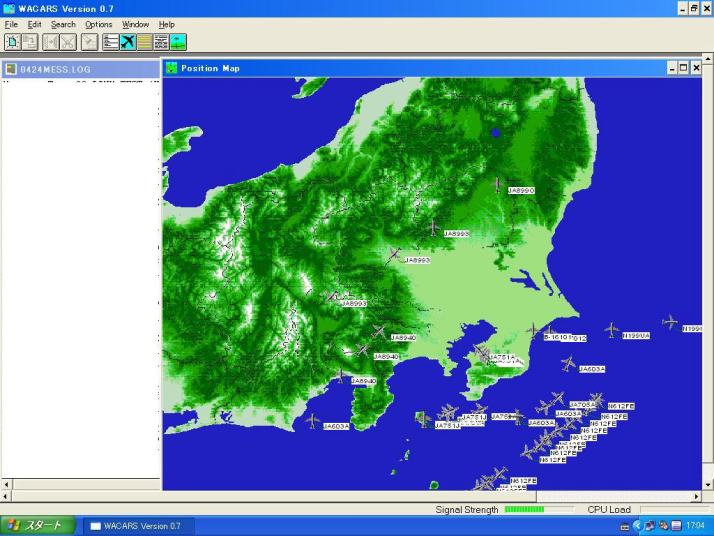
Task: Select the 0424MESS.LOG window title bar
Action: (x=80, y=69)
